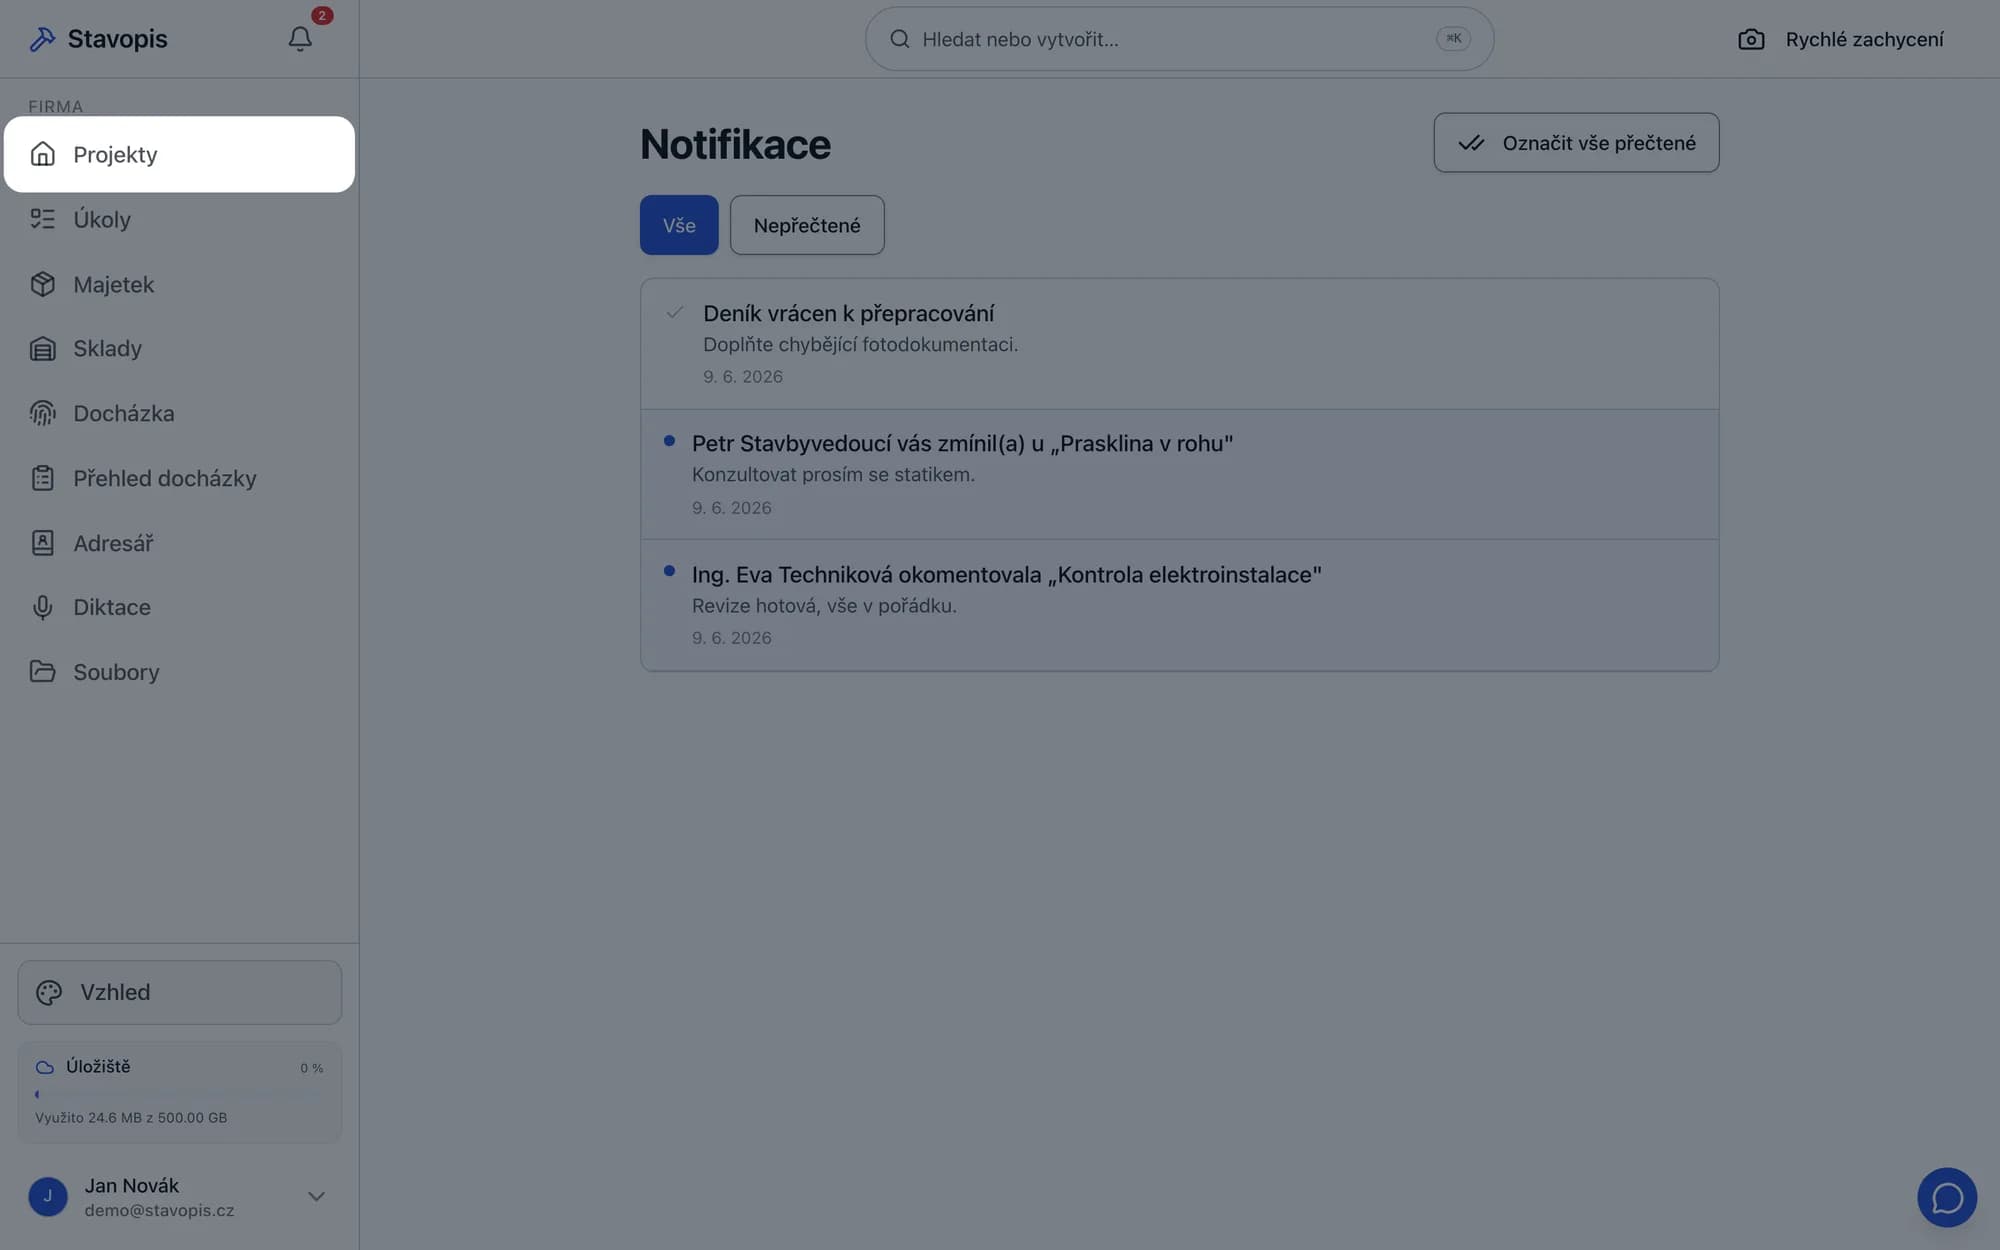
Task: Open Majetek section
Action: tap(180, 284)
